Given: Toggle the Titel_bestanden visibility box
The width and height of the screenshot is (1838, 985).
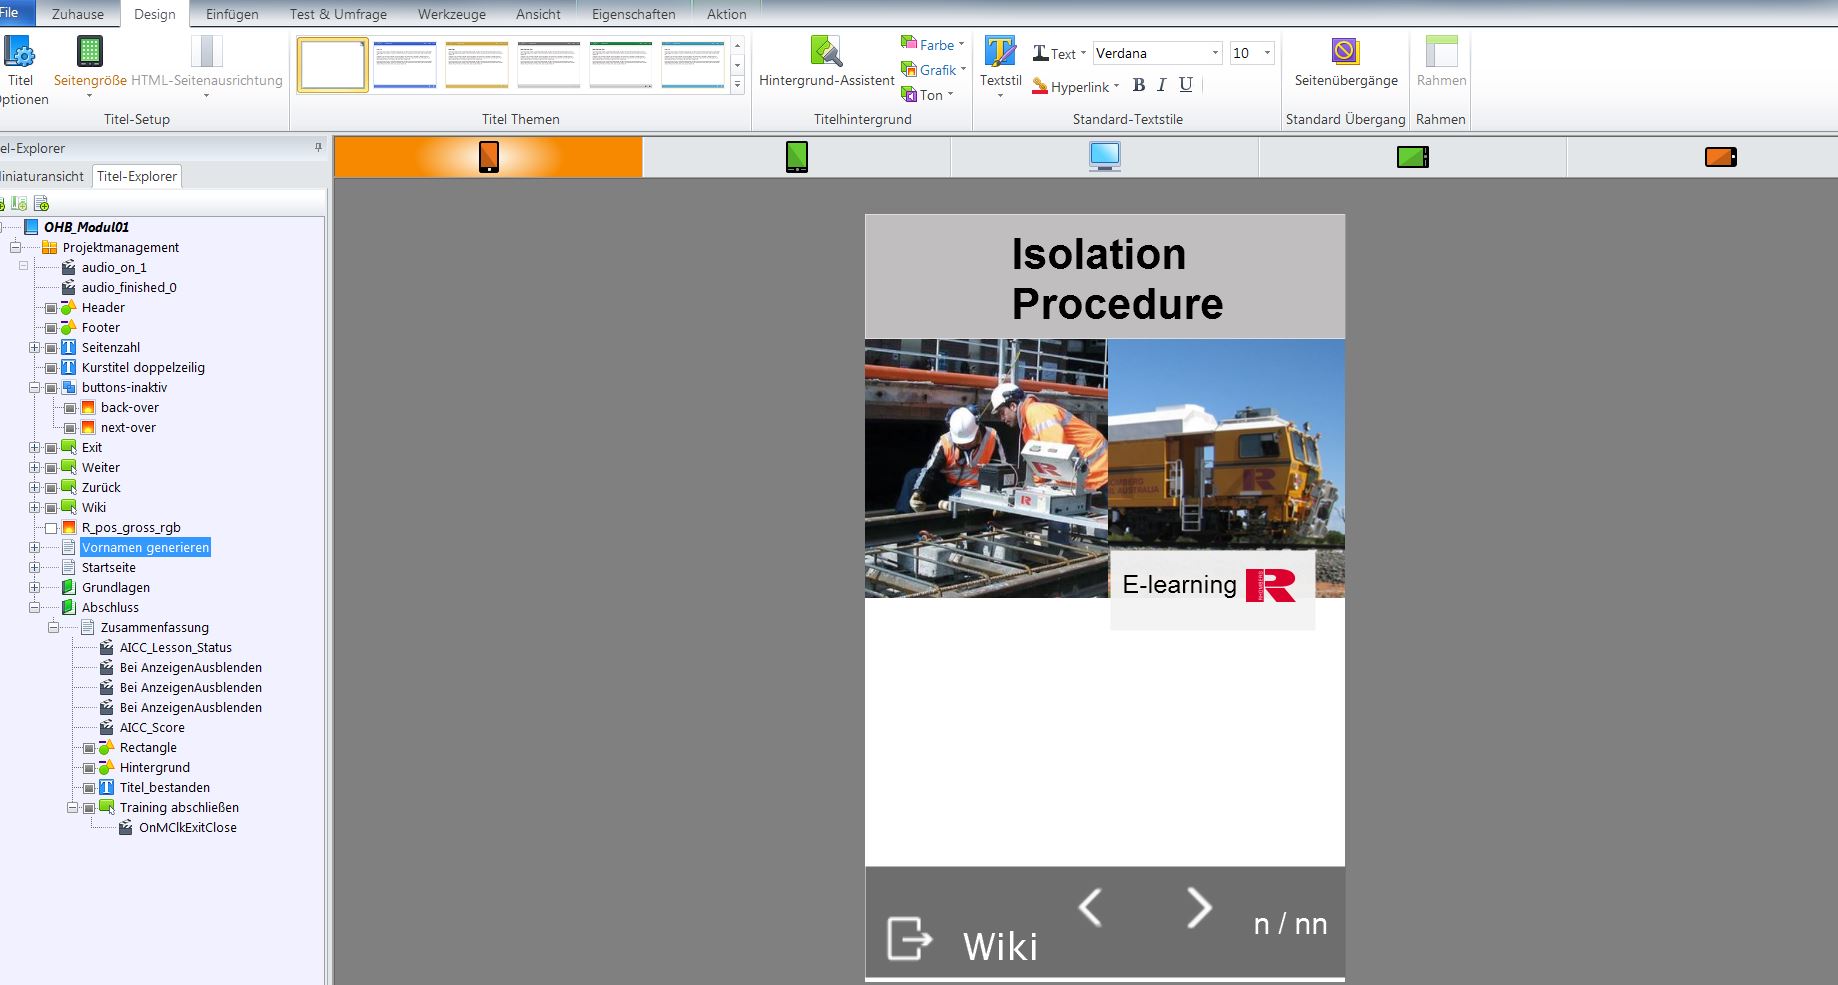Looking at the screenshot, I should pyautogui.click(x=89, y=788).
